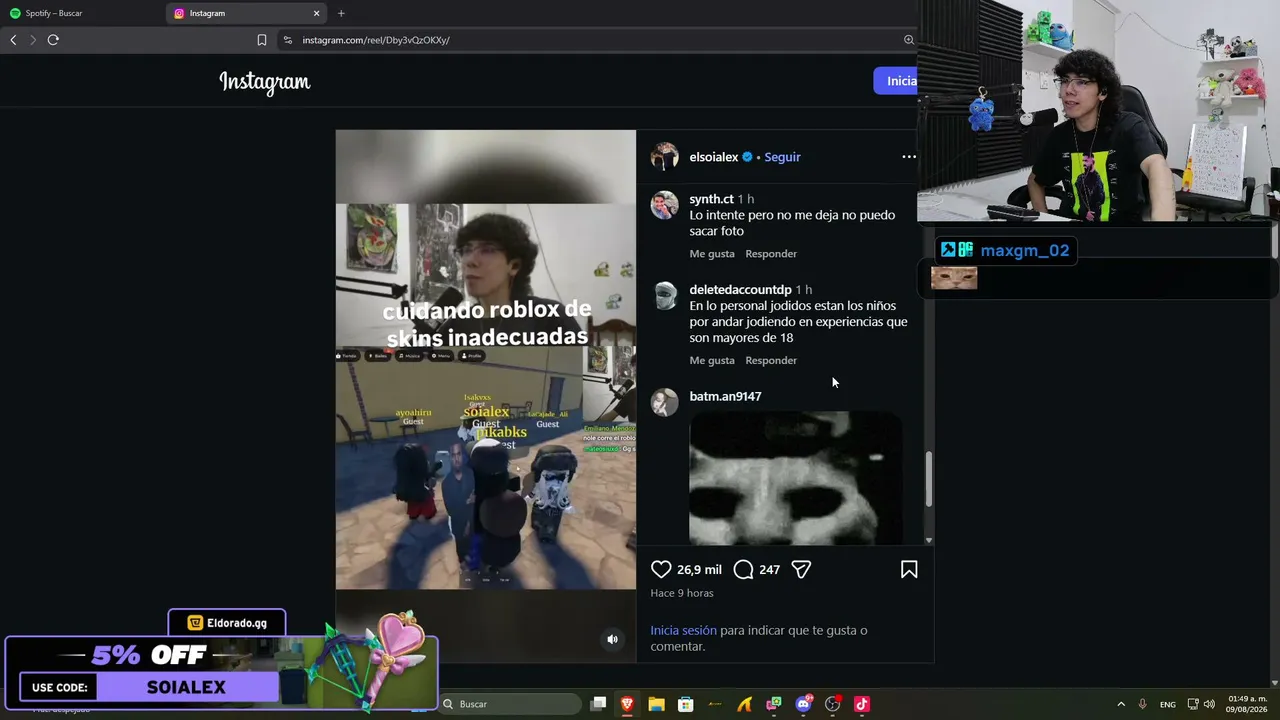This screenshot has height=720, width=1280.
Task: Open the Eldorado.gg banner label
Action: coord(227,623)
